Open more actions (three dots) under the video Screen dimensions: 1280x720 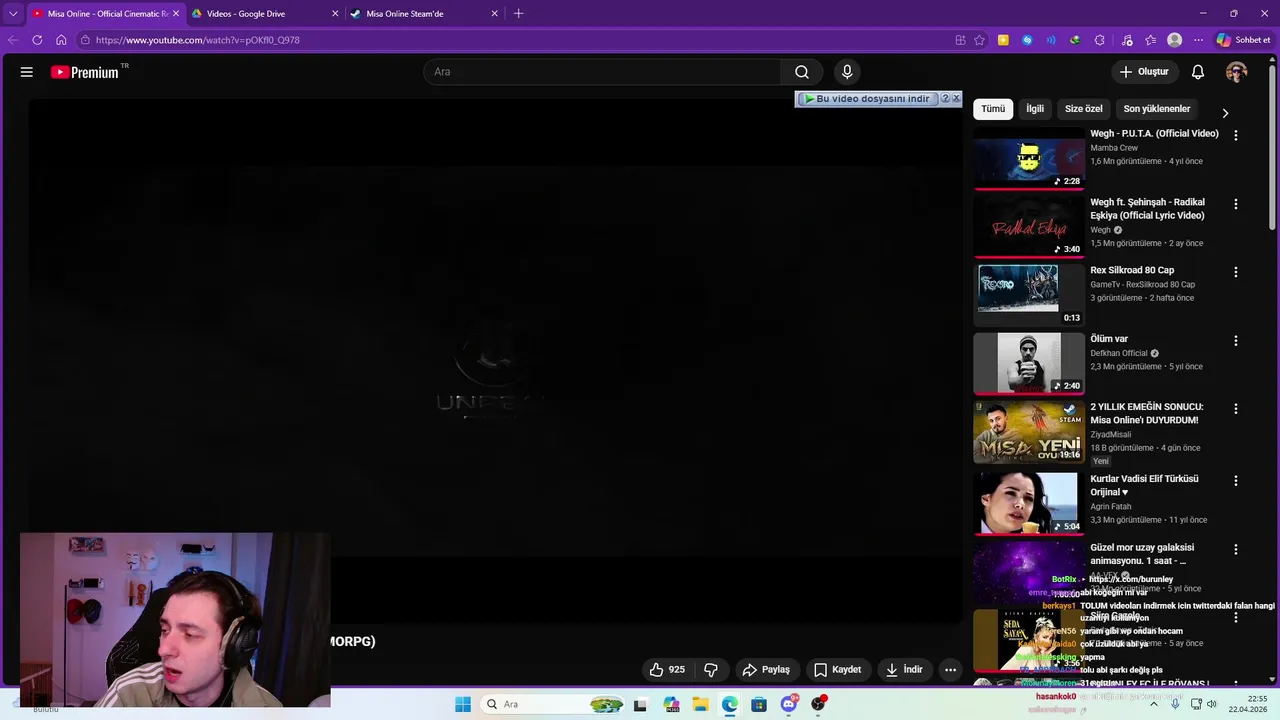coord(951,670)
